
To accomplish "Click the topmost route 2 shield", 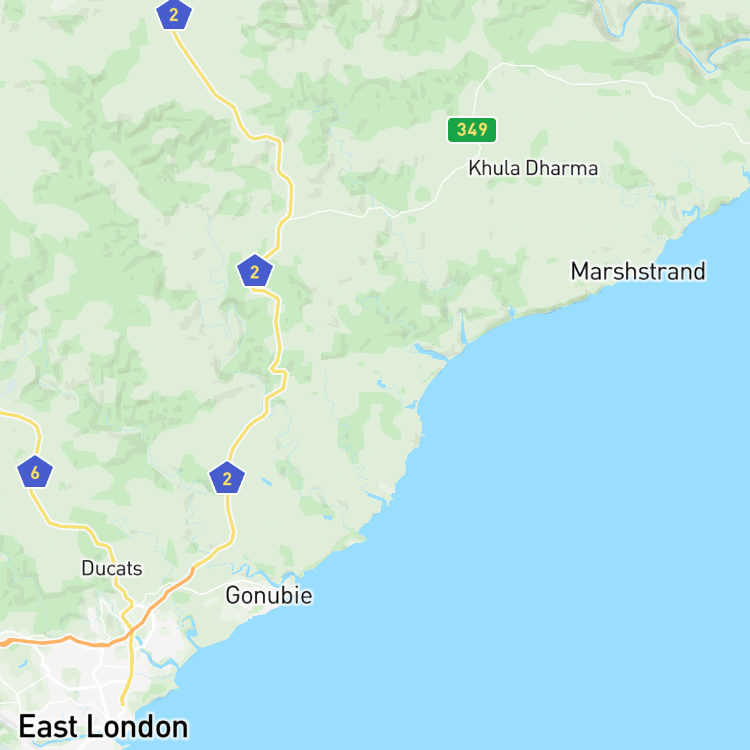I will pyautogui.click(x=174, y=14).
